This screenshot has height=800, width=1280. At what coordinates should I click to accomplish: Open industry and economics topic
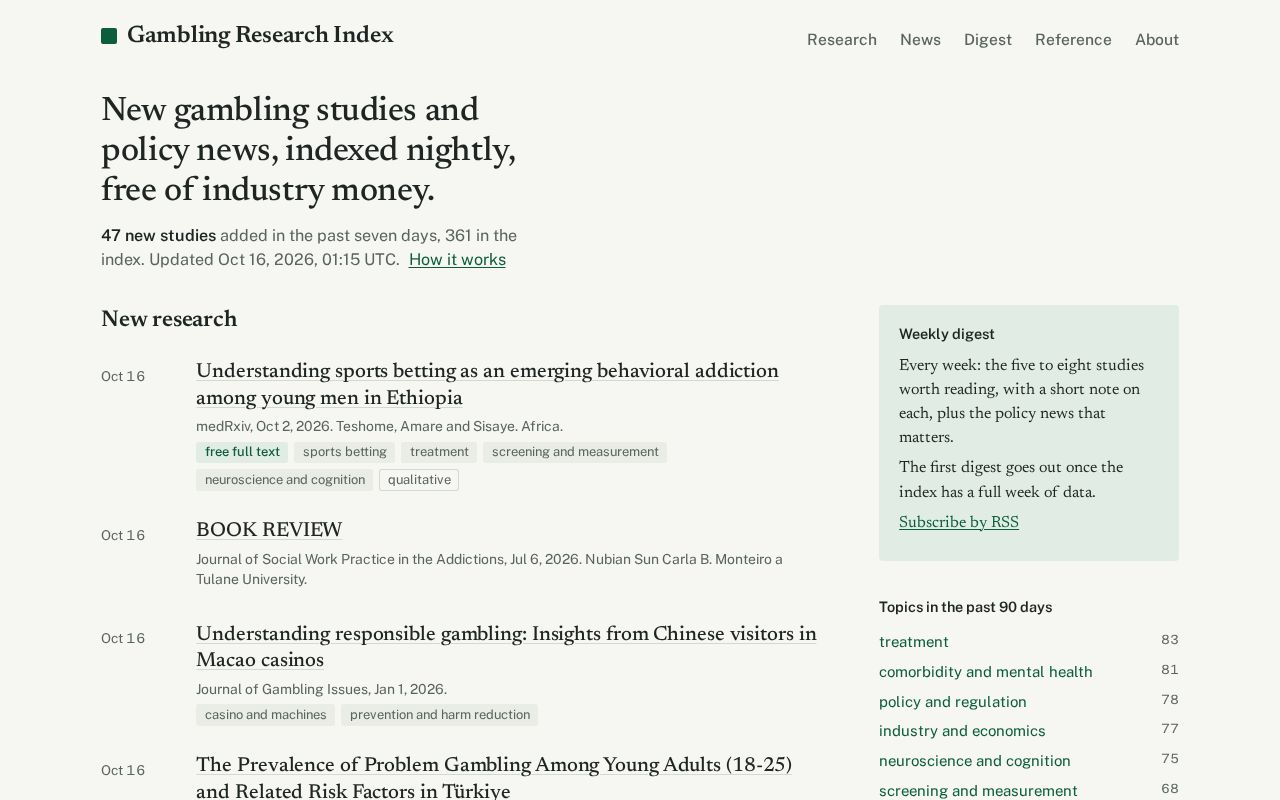coord(962,731)
